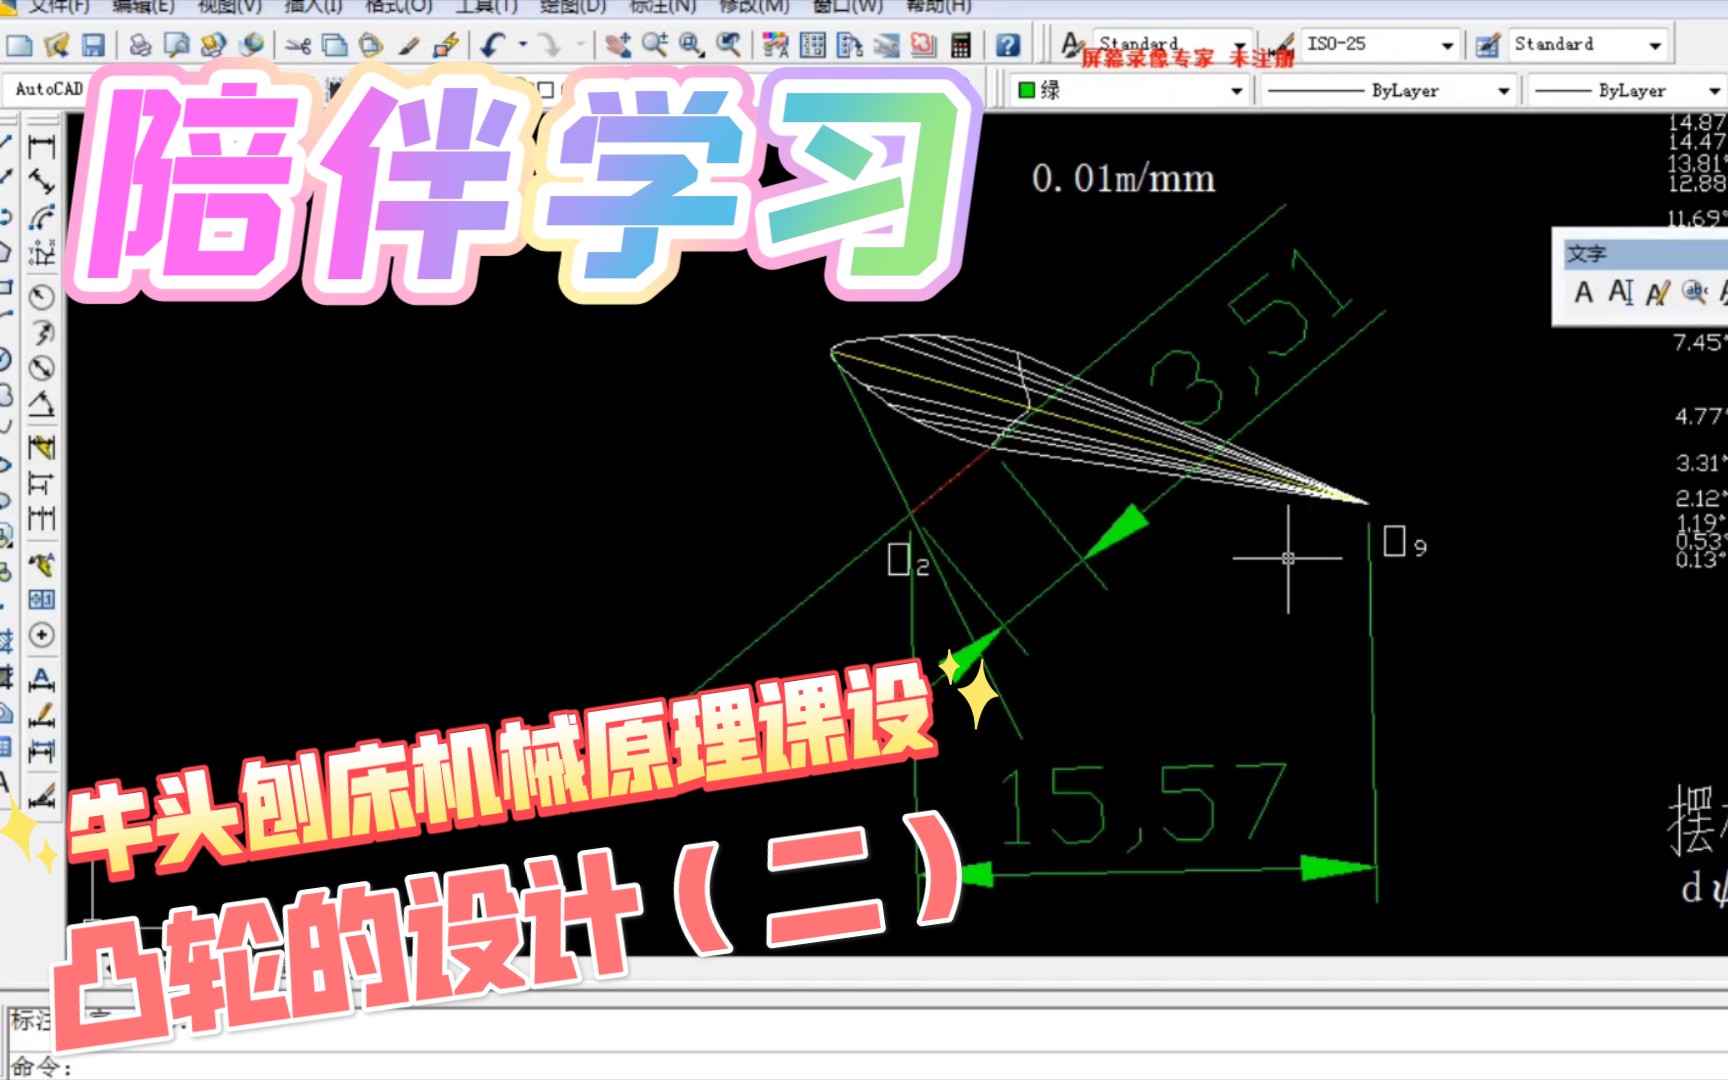Click the Zoom Previous icon

[x=729, y=45]
